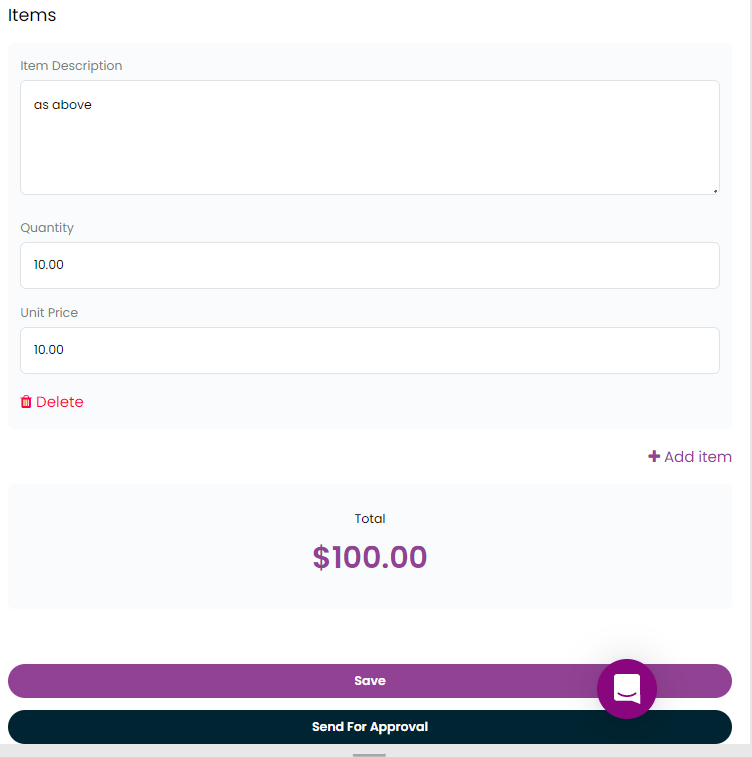Click the red trash can icon

tap(26, 402)
